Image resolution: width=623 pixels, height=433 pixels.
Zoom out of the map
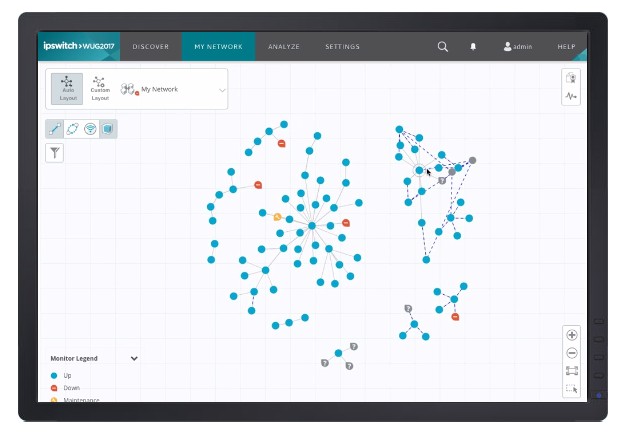tap(571, 353)
